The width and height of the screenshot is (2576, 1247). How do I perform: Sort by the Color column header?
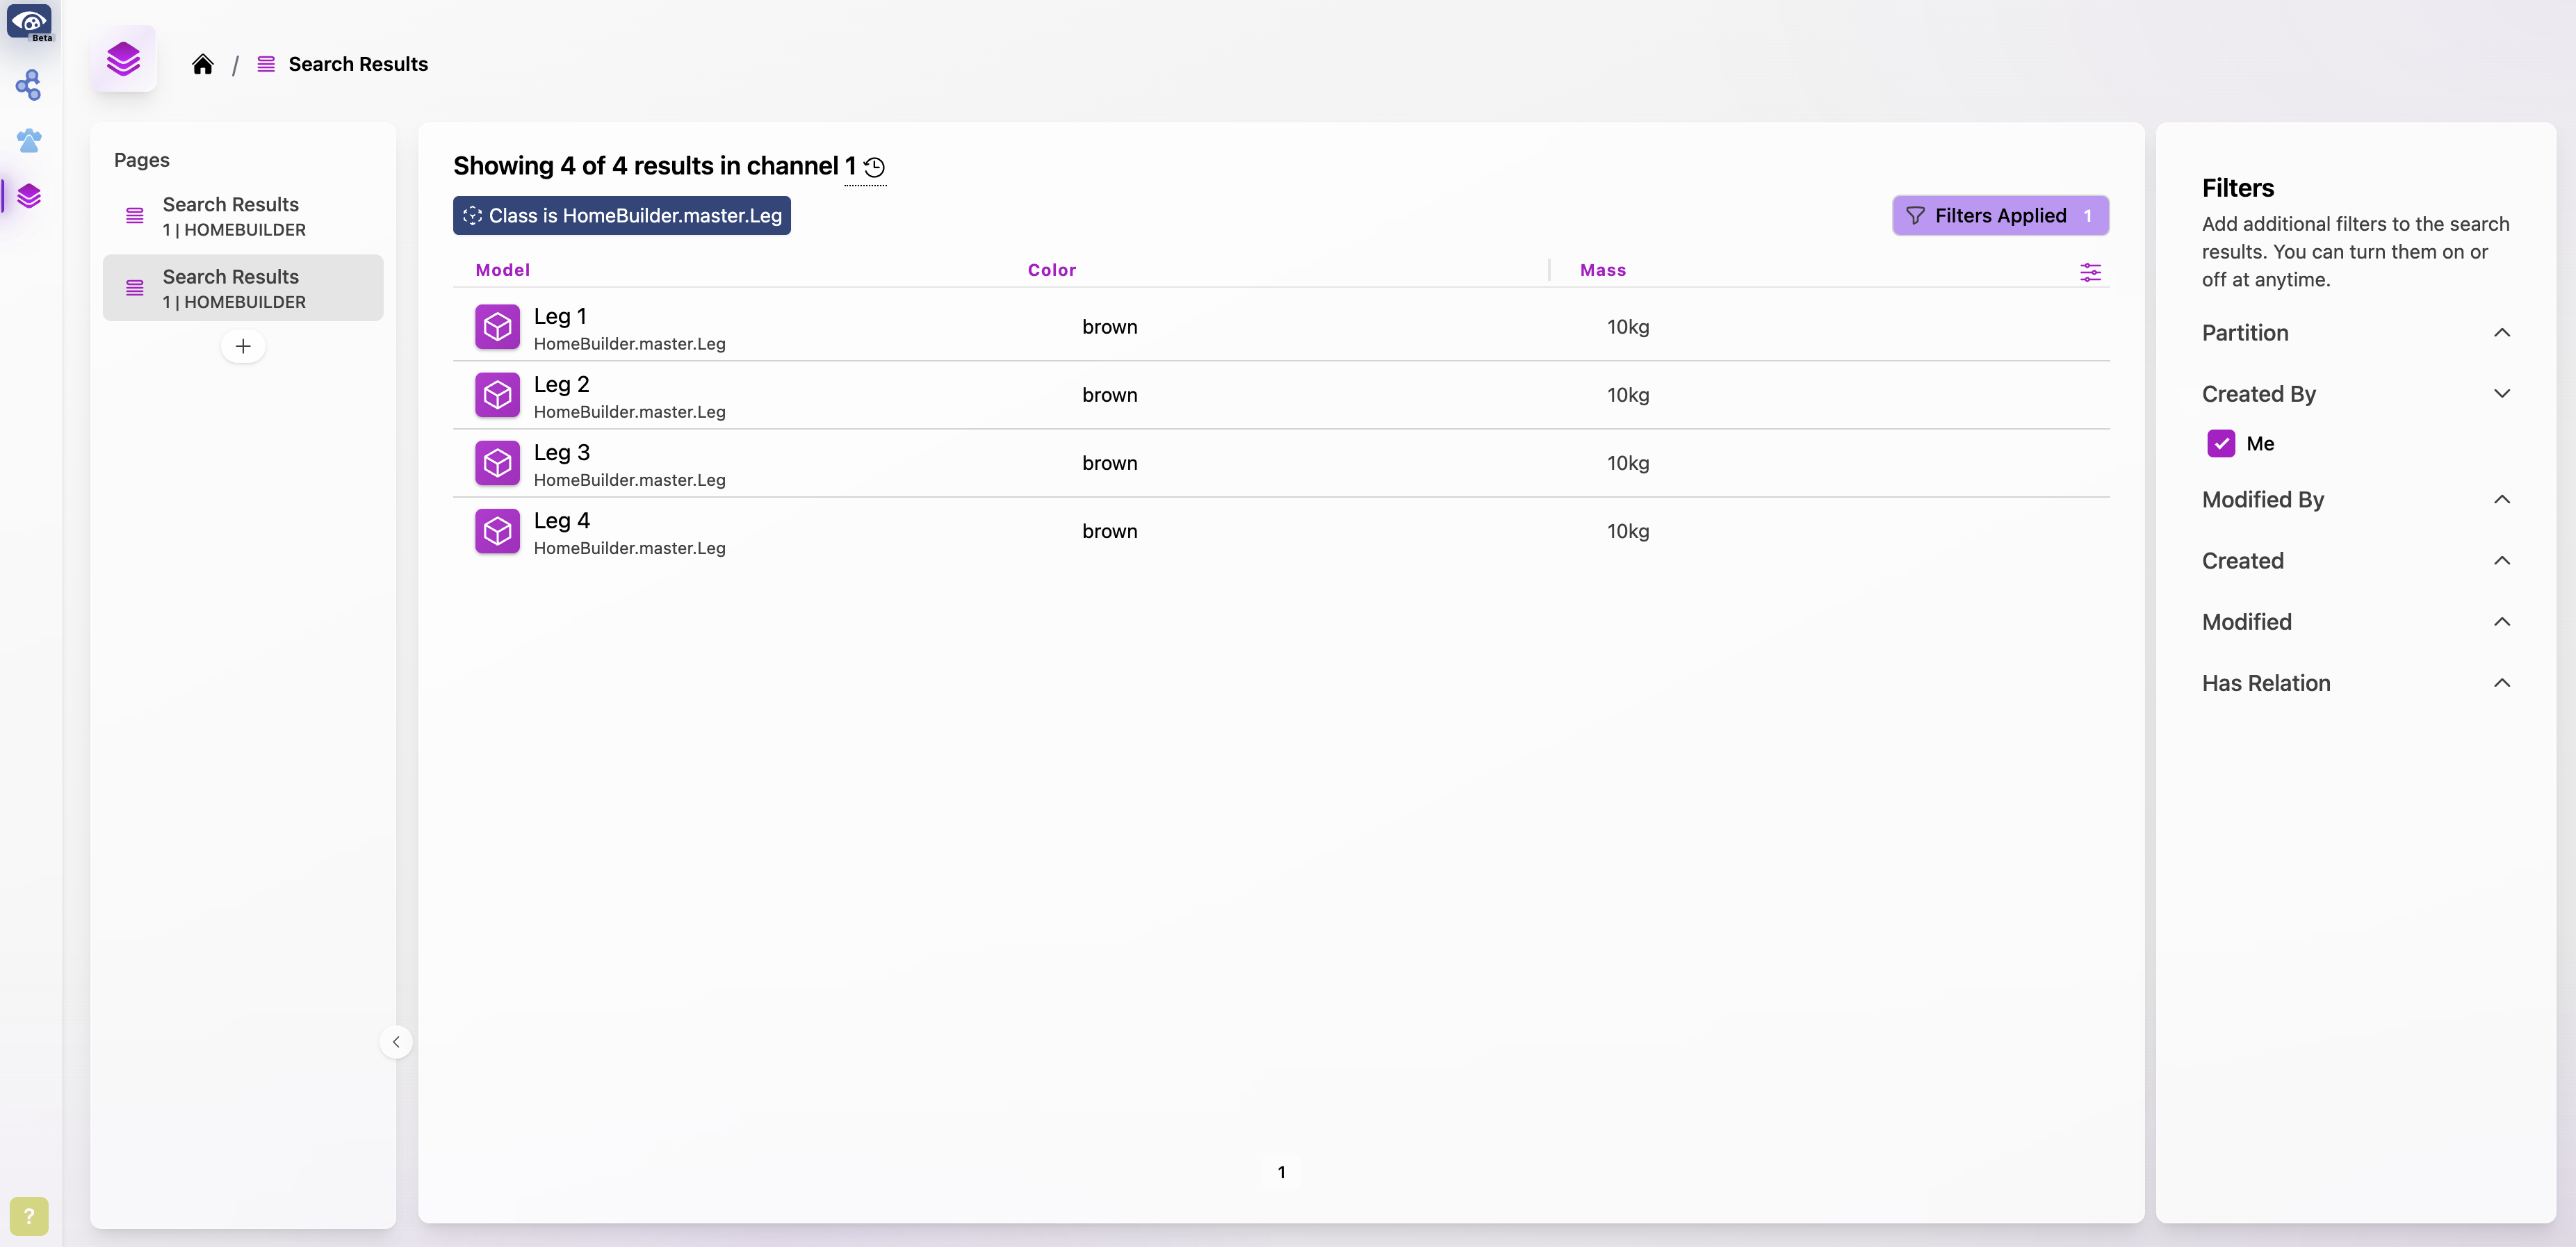click(1052, 270)
